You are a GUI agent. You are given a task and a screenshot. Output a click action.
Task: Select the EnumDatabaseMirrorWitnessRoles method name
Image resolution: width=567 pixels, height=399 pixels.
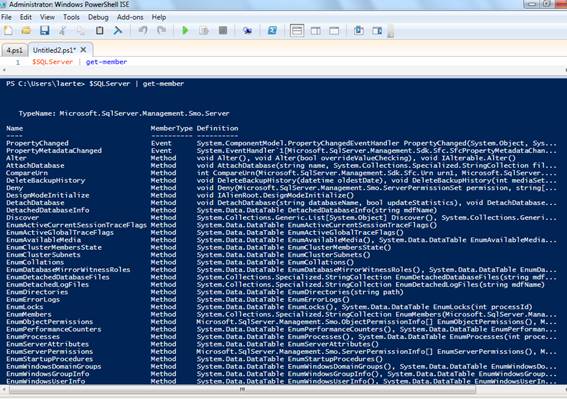pos(68,269)
